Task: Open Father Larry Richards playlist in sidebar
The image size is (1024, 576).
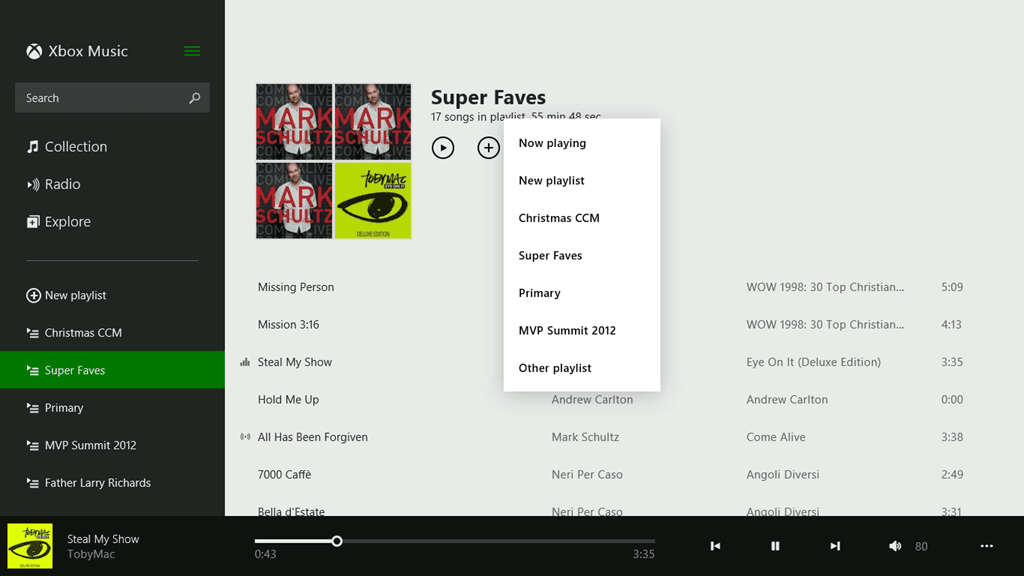Action: pyautogui.click(x=97, y=483)
